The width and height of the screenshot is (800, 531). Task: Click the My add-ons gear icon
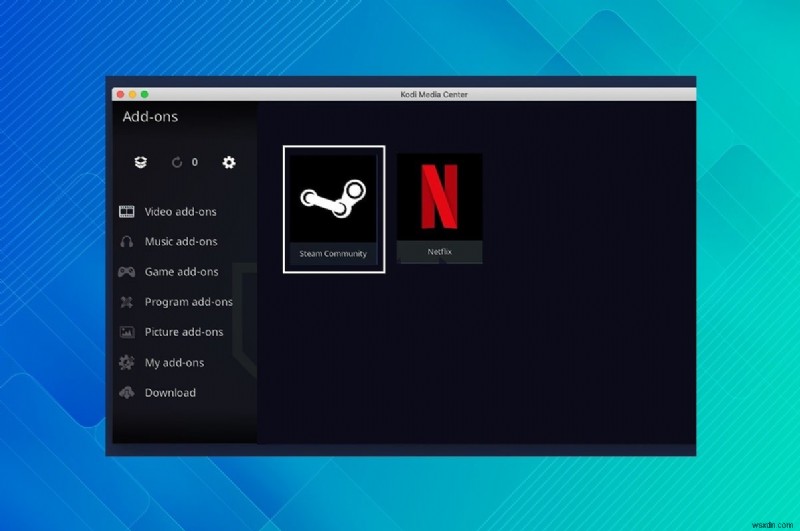[127, 362]
